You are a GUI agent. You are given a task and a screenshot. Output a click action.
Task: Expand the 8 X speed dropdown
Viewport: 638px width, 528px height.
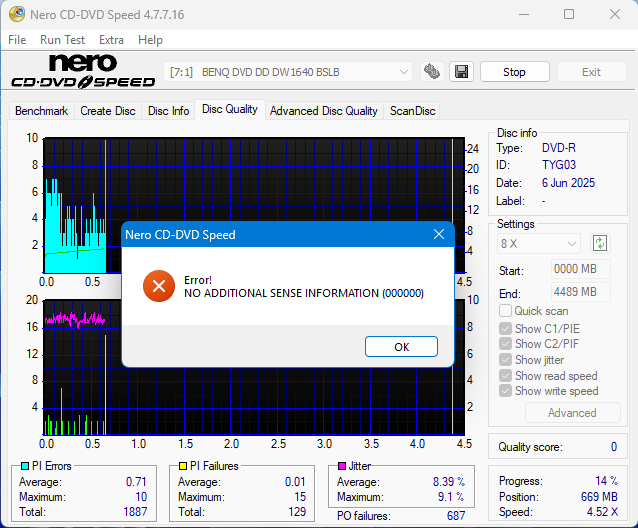click(x=539, y=243)
